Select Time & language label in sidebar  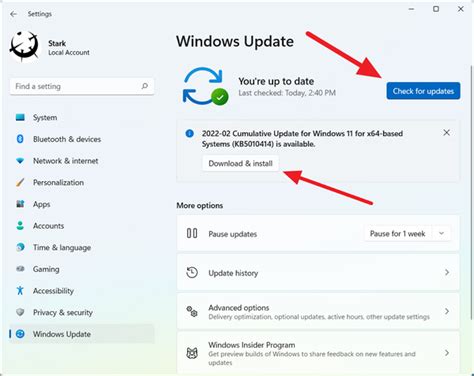(x=62, y=248)
